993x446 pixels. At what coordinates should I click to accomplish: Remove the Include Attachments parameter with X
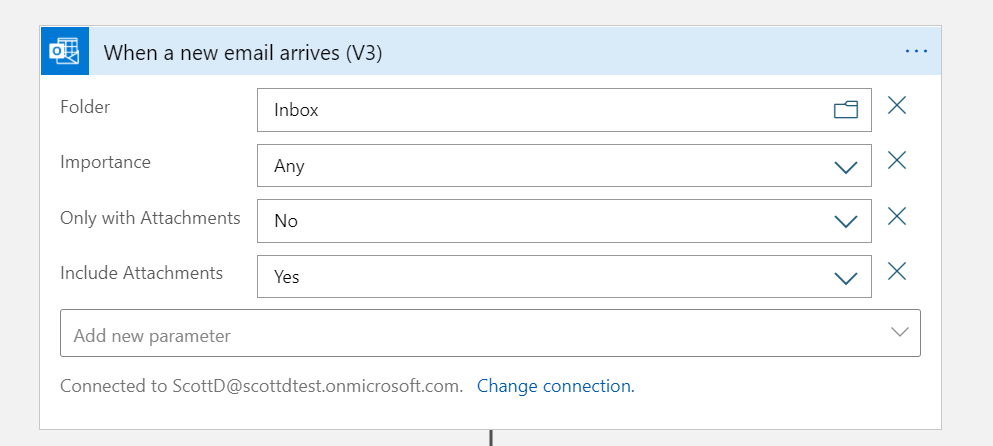tap(897, 271)
